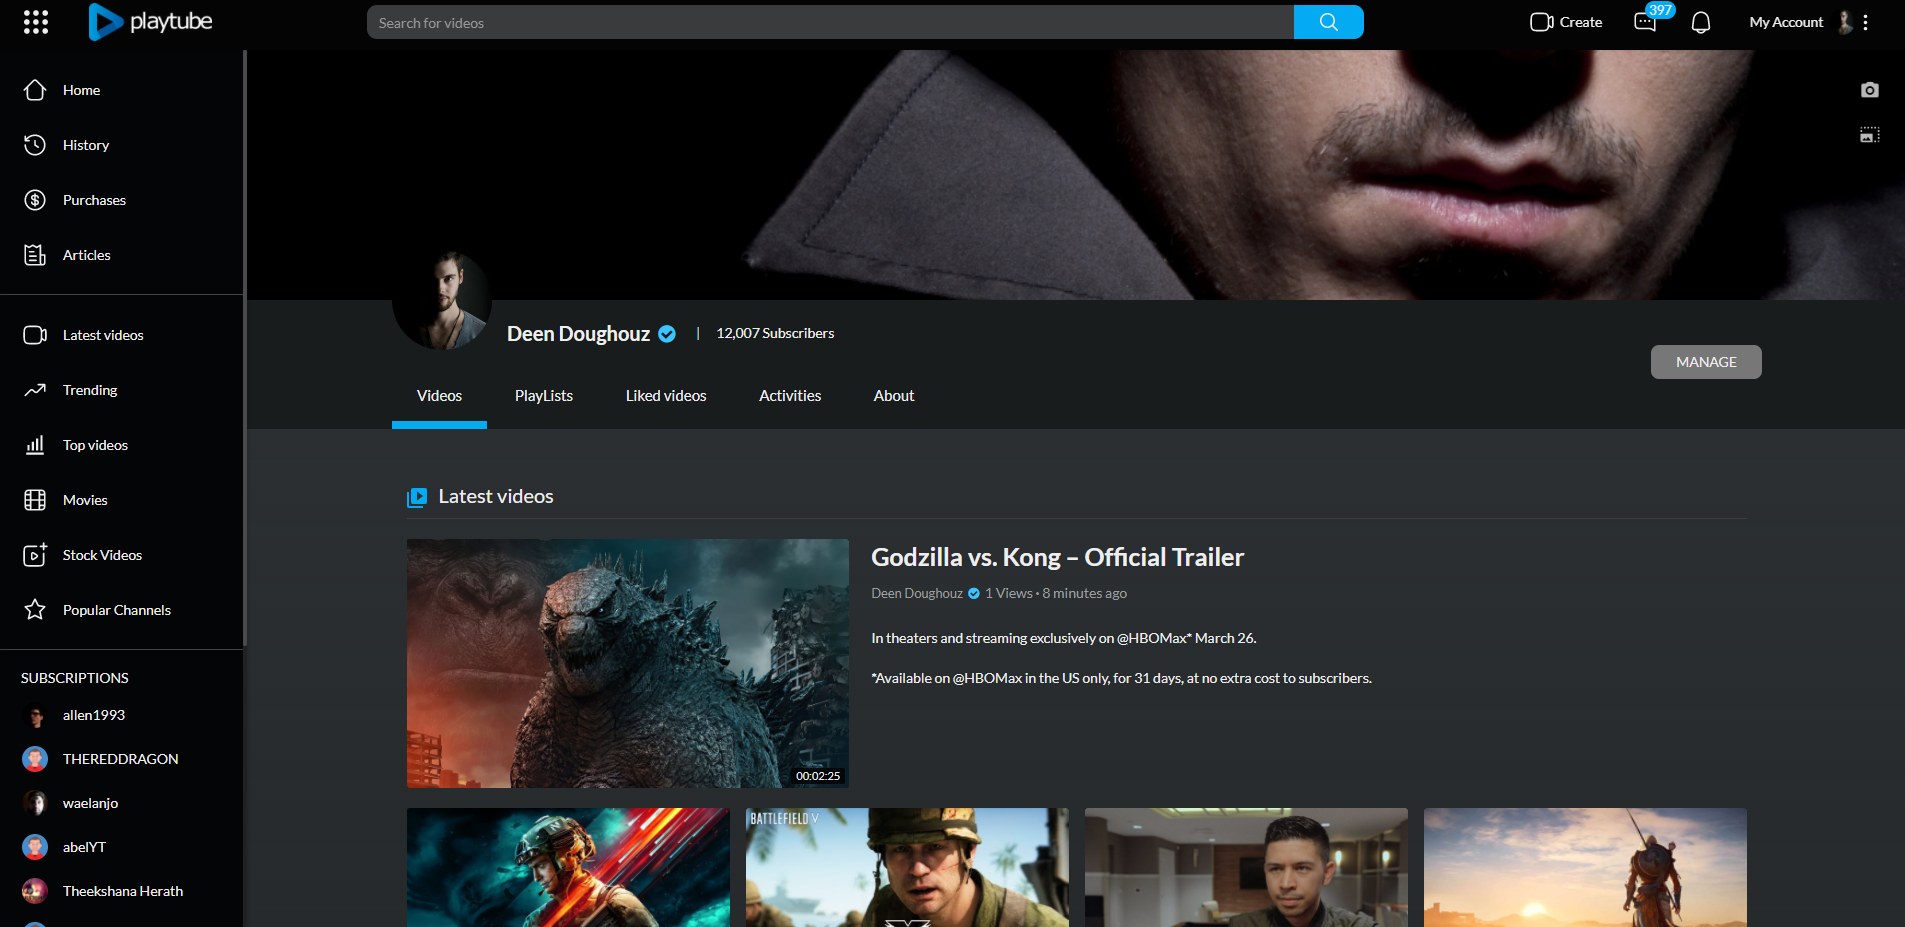Open Godzilla vs. Kong – Official Trailer title

pyautogui.click(x=1057, y=557)
